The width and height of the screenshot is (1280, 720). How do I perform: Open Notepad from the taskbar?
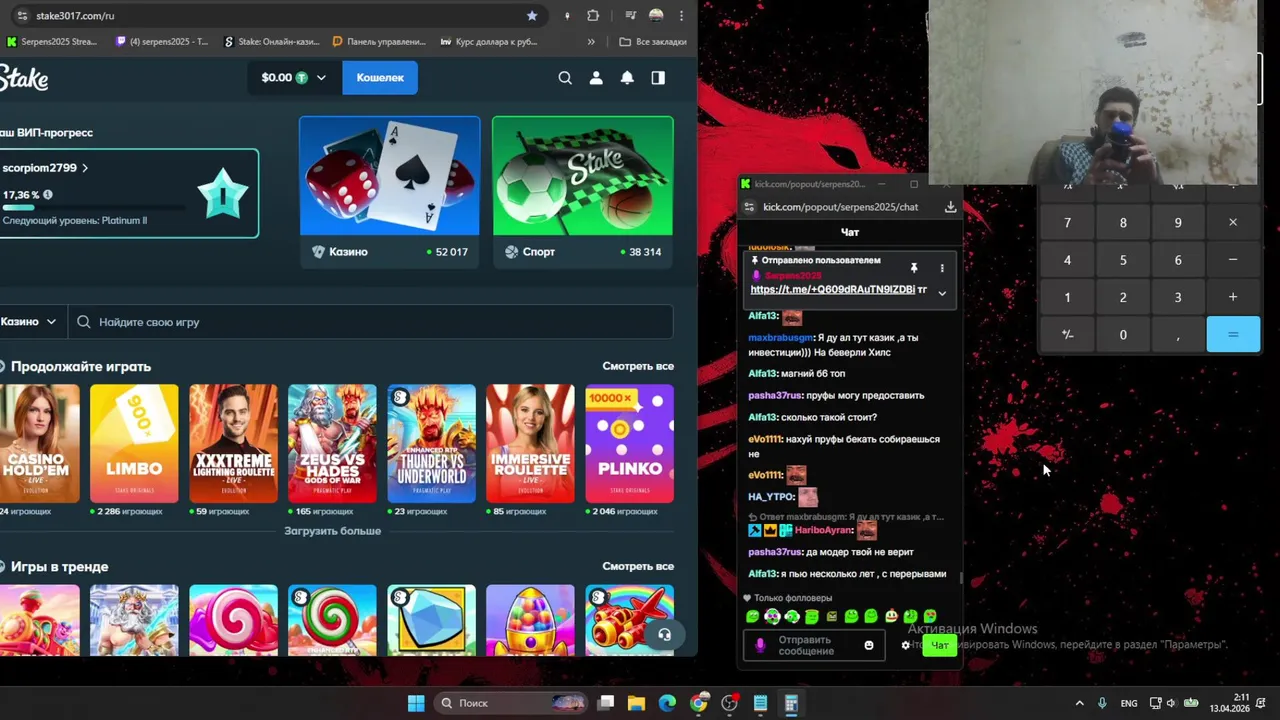[x=760, y=703]
